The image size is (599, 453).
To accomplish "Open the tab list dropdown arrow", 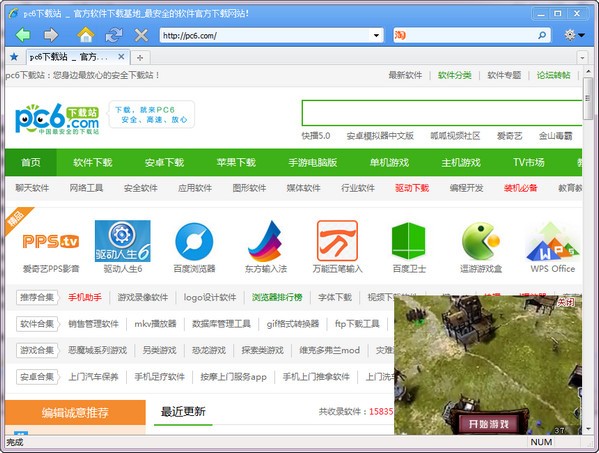I will coord(582,58).
